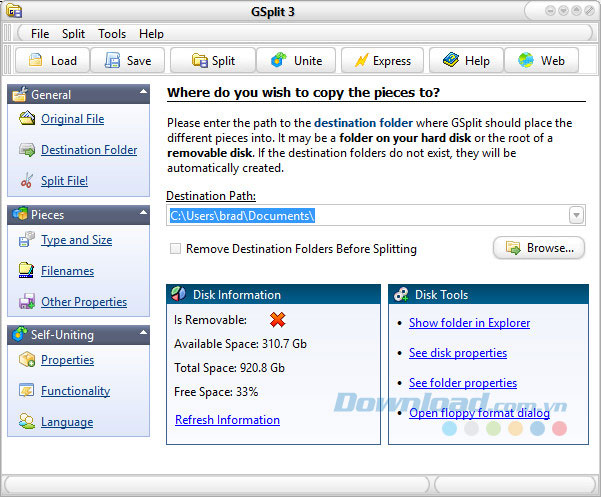Open the Filenames link
The image size is (601, 497).
pyautogui.click(x=67, y=271)
